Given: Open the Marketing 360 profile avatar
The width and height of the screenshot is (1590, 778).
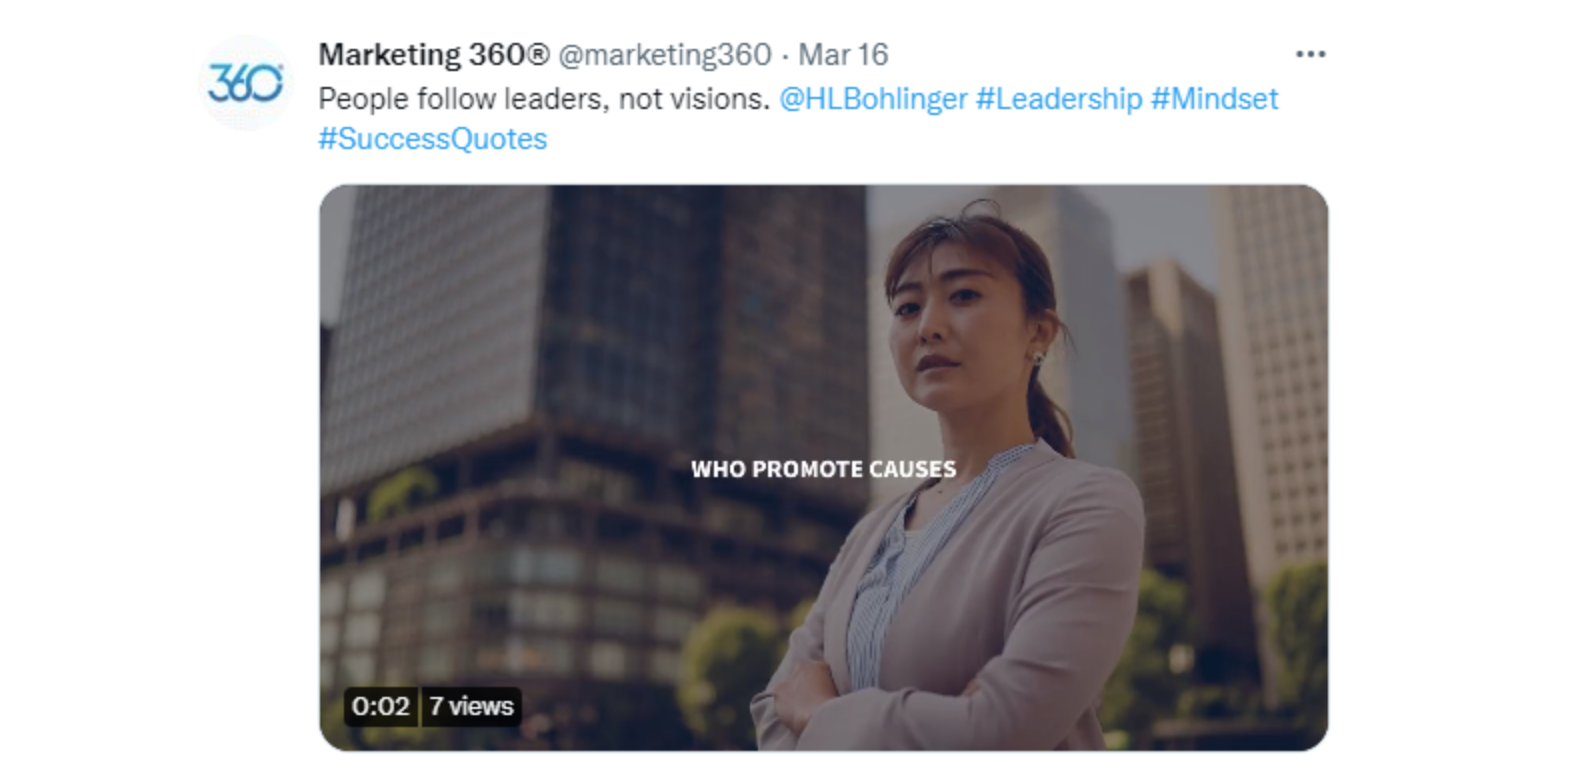Looking at the screenshot, I should click(245, 83).
